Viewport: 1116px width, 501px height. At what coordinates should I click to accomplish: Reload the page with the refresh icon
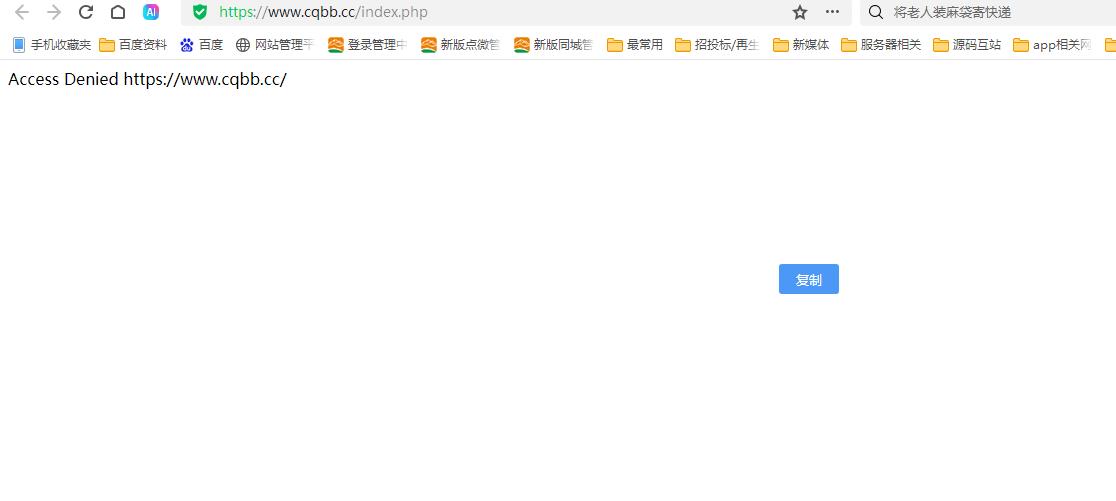point(86,12)
